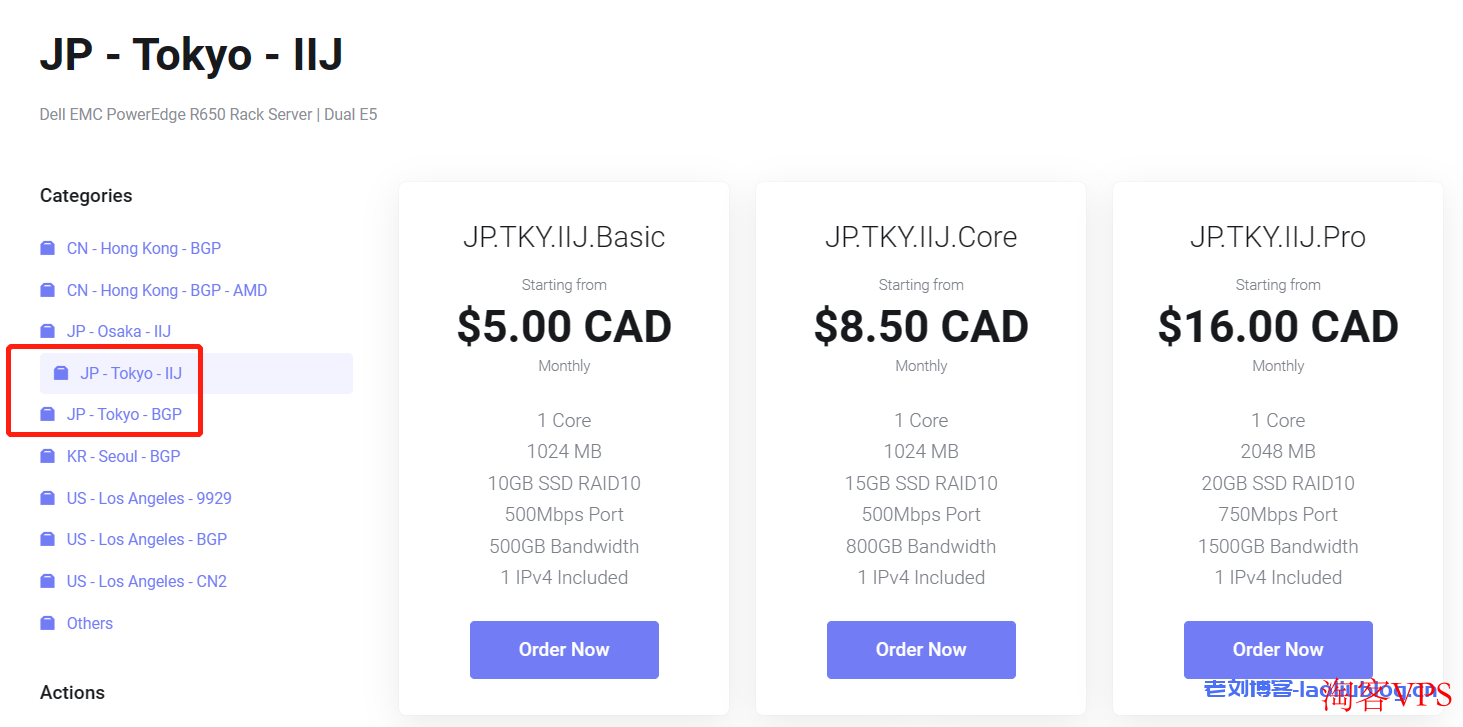Click the box icon next to Others category
The width and height of the screenshot is (1463, 727).
47,623
